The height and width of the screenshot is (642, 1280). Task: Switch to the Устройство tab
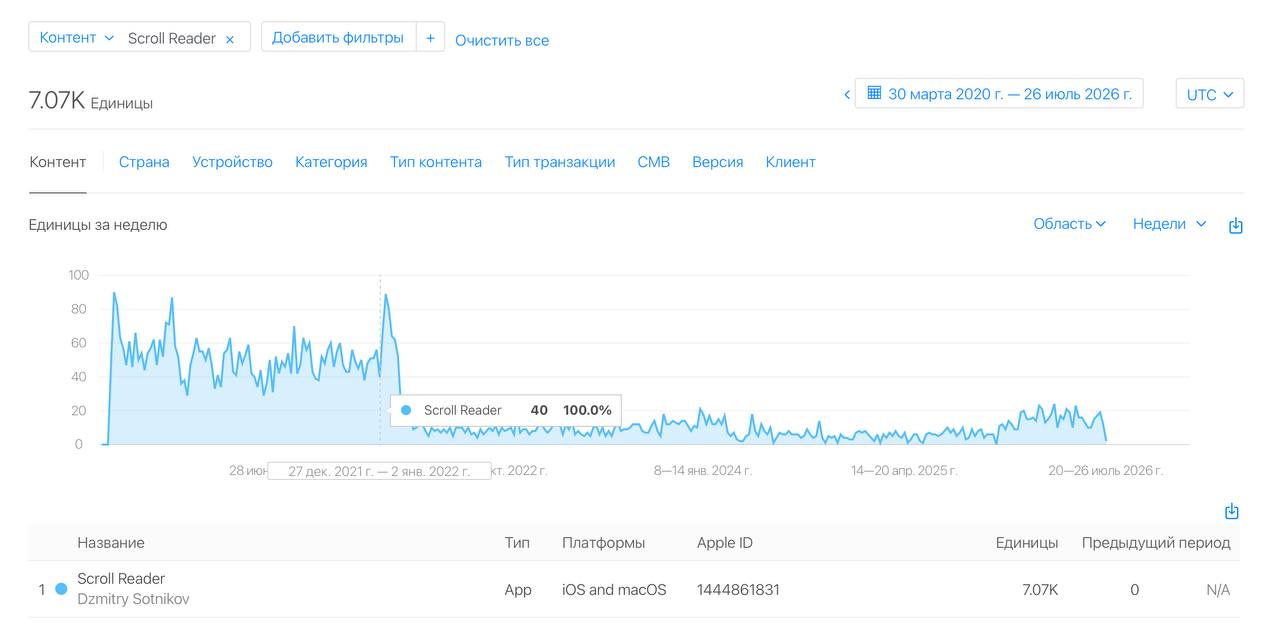pyautogui.click(x=232, y=161)
